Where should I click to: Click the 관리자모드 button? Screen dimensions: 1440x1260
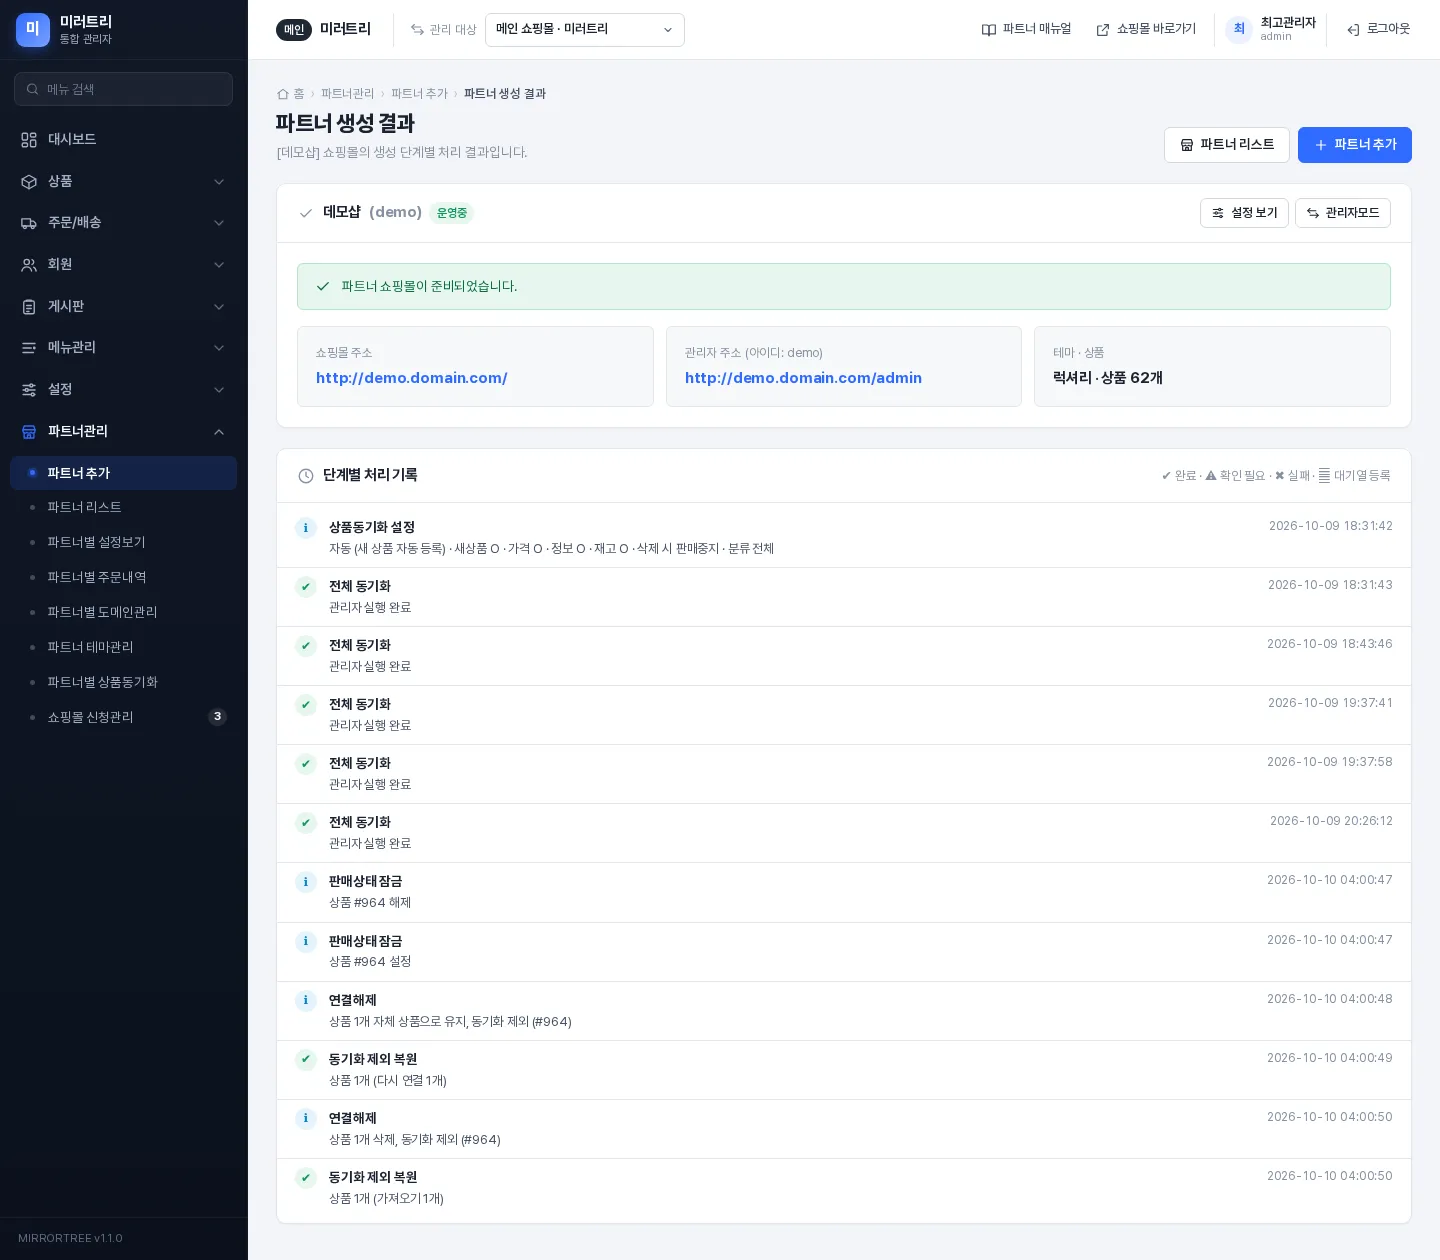pos(1343,213)
